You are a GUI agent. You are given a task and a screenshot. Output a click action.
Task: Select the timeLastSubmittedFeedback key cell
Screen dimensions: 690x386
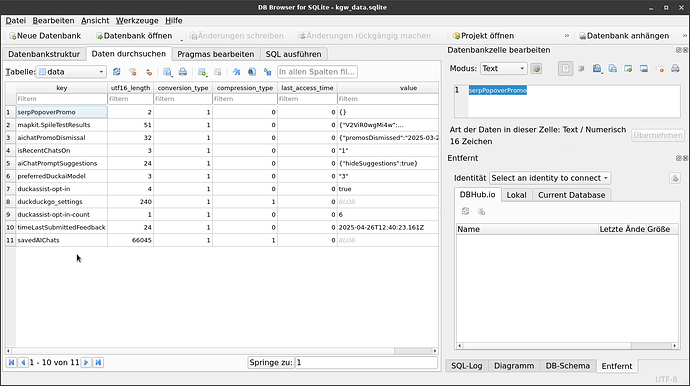[62, 228]
